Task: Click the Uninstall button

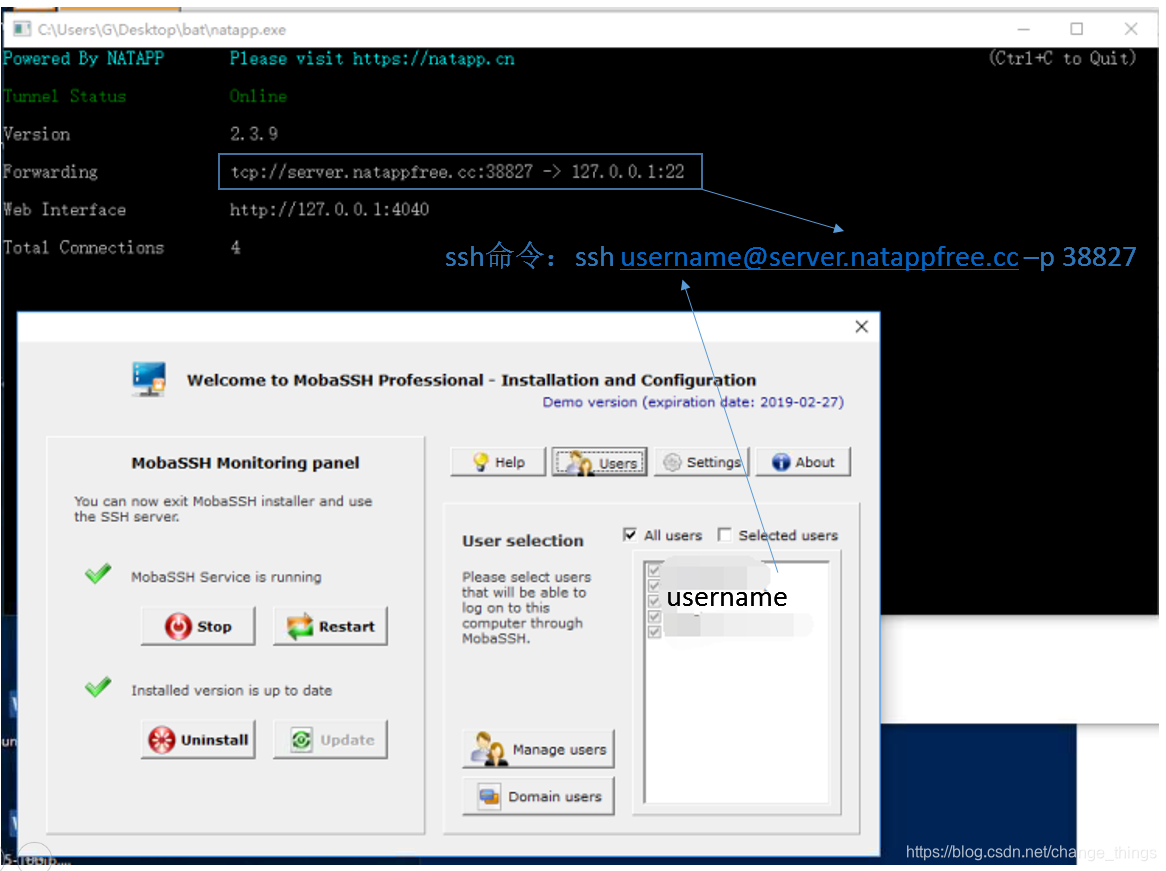Action: [199, 739]
